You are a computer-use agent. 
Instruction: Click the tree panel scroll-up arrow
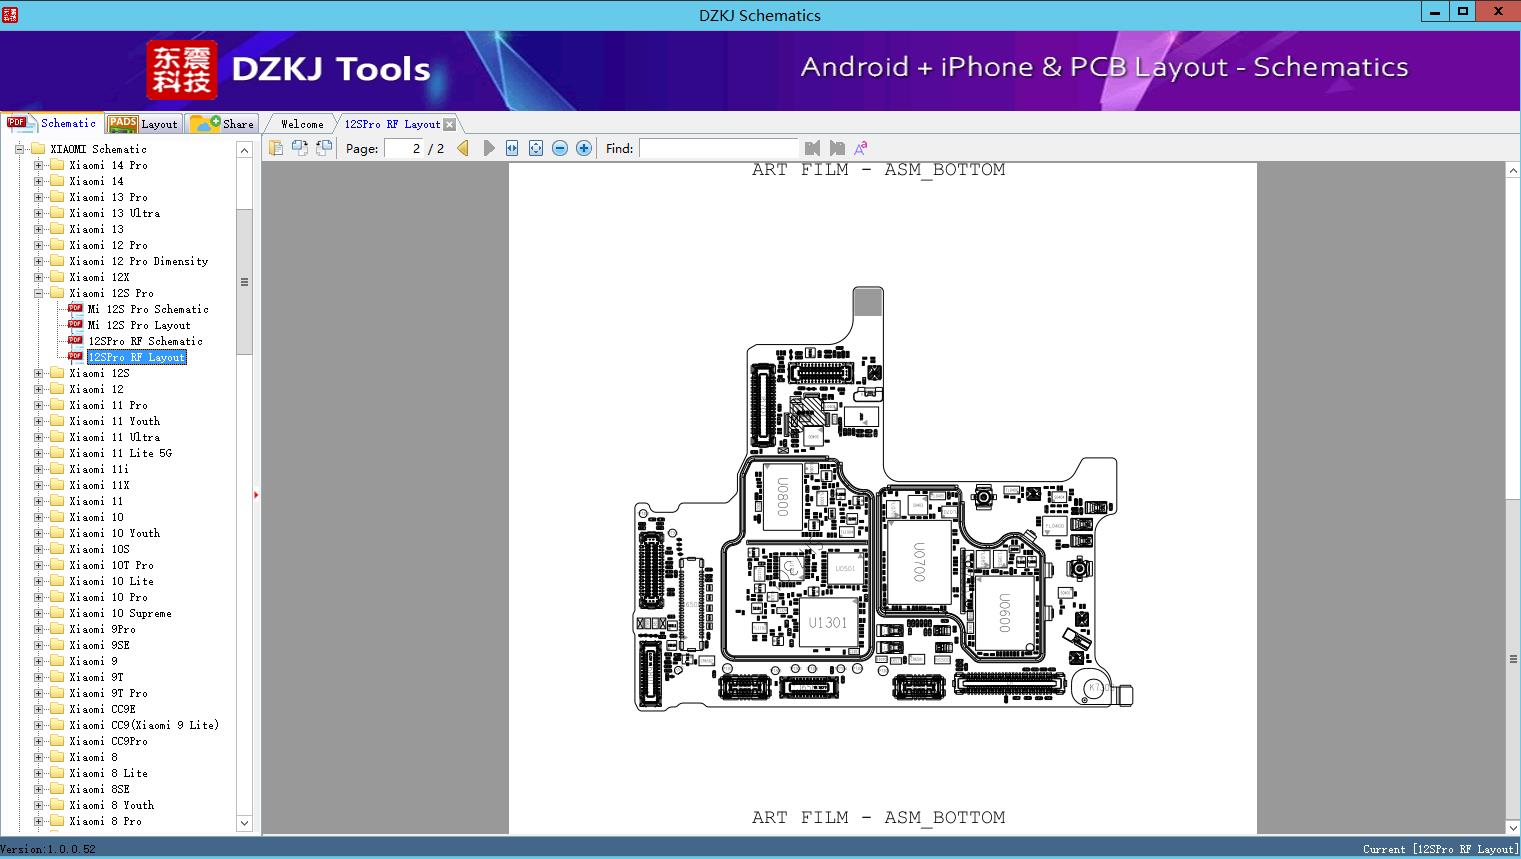[x=244, y=150]
